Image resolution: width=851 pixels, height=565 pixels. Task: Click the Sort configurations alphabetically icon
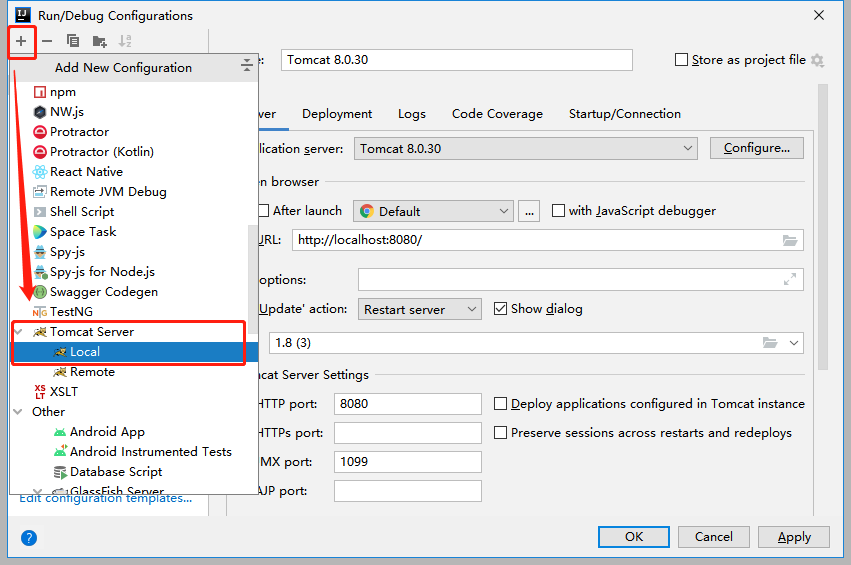click(125, 41)
